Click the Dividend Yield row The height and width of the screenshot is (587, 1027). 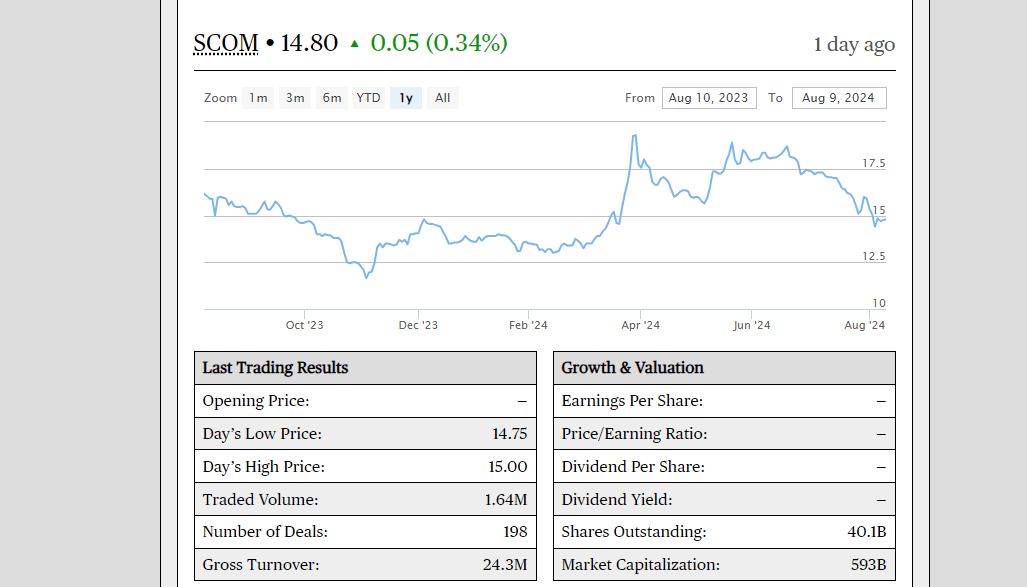click(x=724, y=499)
